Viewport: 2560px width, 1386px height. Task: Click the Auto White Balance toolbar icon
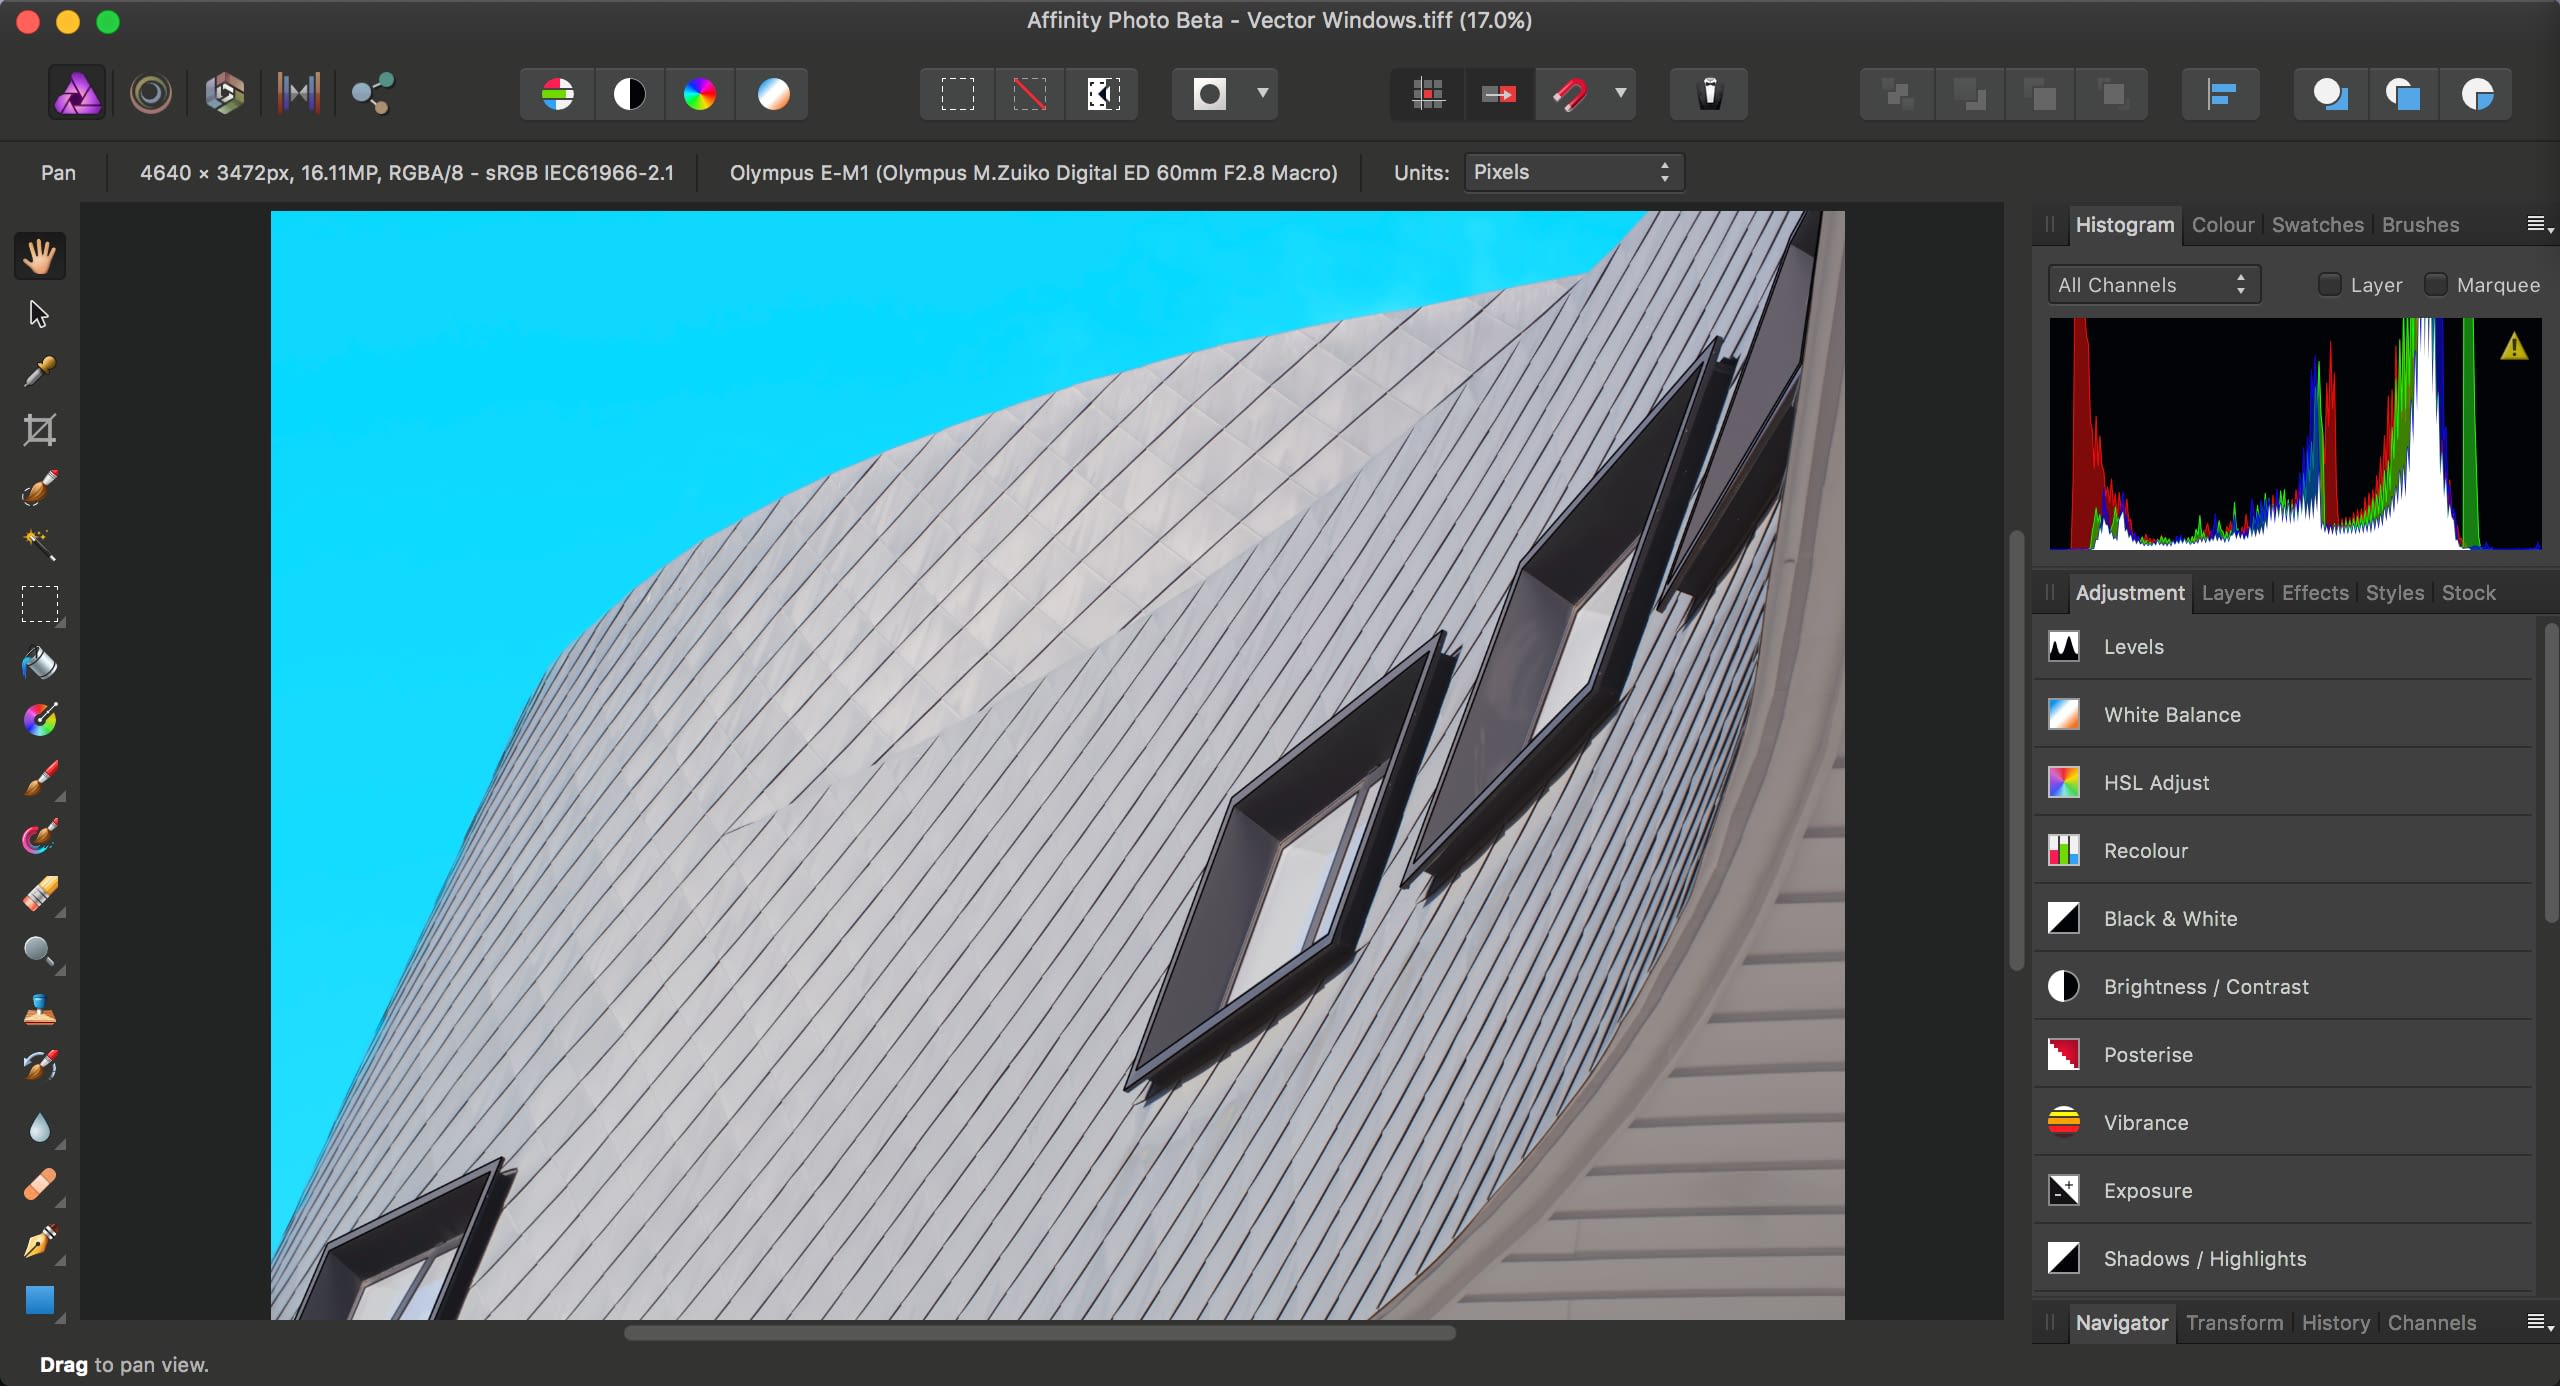[x=773, y=94]
